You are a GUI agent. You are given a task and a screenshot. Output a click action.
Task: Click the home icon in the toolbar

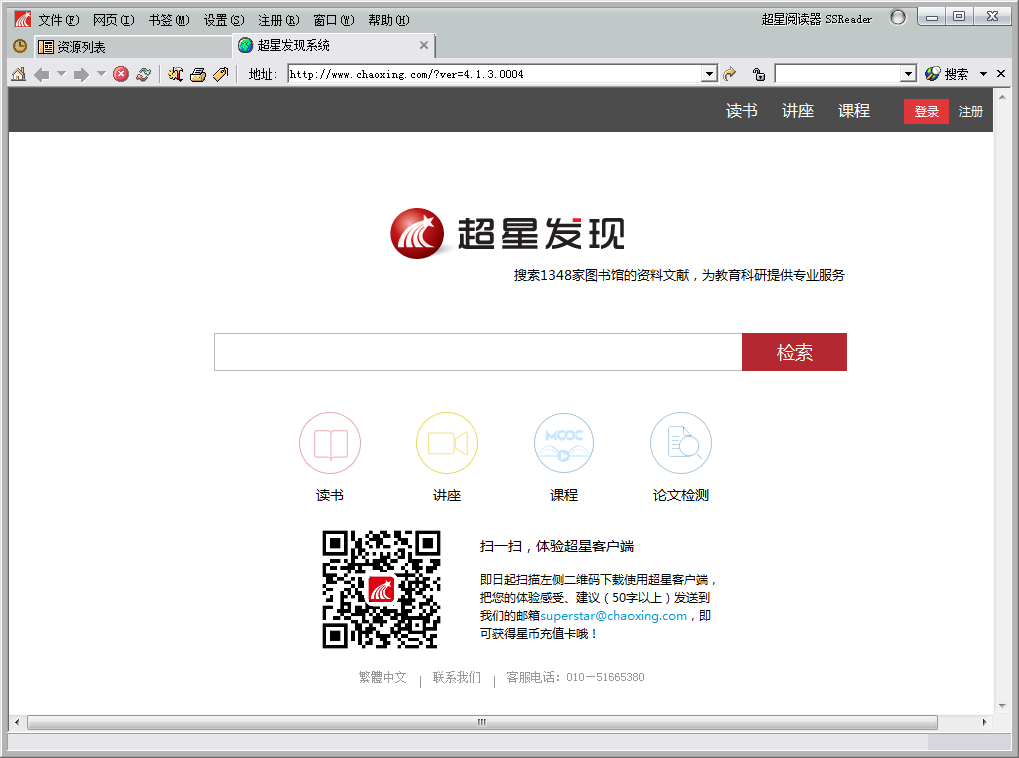(x=18, y=74)
